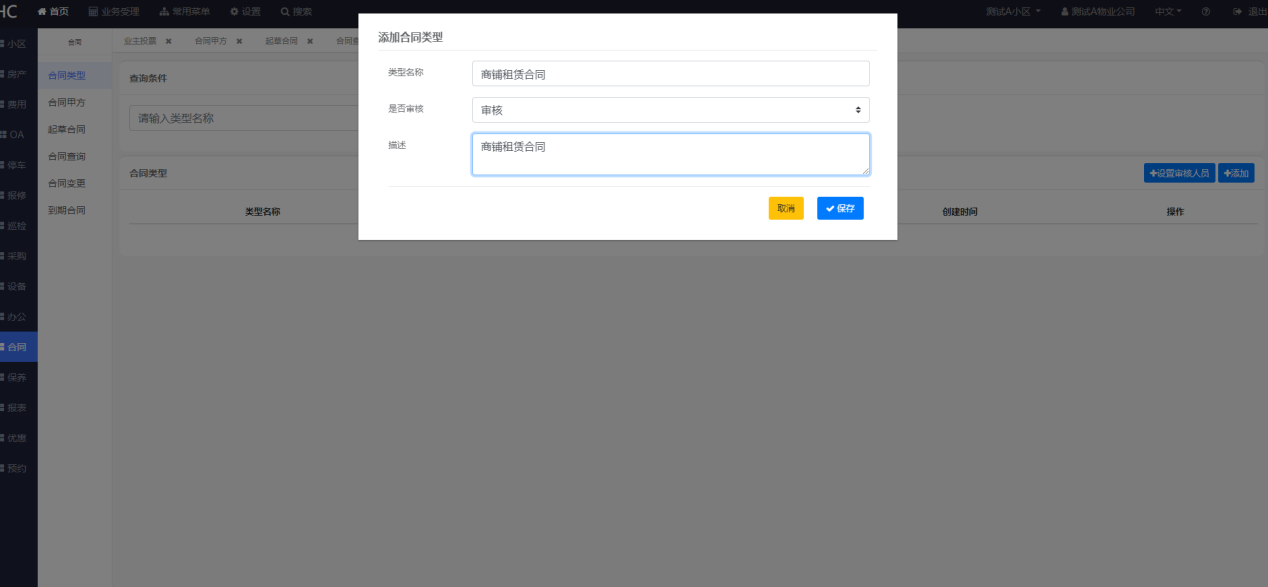Open the 业务受理 top menu
Image resolution: width=1268 pixels, height=587 pixels.
(x=114, y=12)
